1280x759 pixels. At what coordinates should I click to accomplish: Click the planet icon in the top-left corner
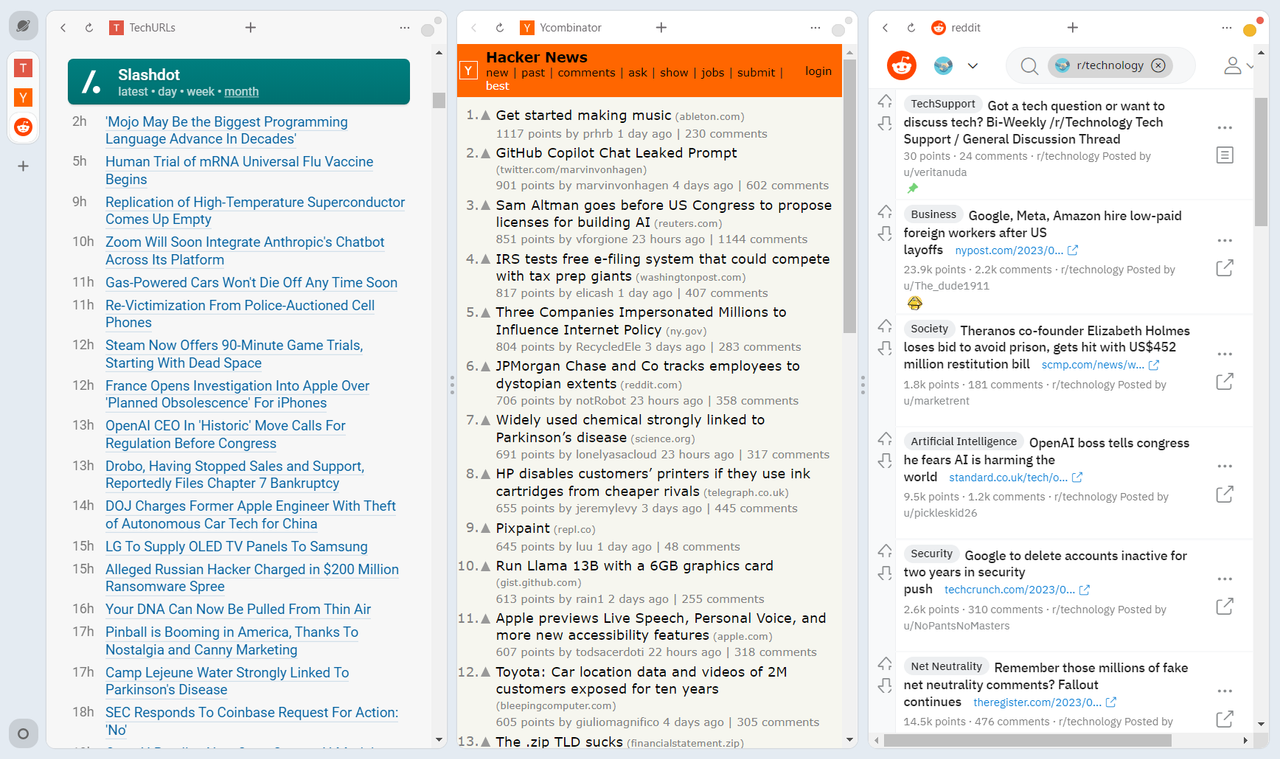pos(22,25)
